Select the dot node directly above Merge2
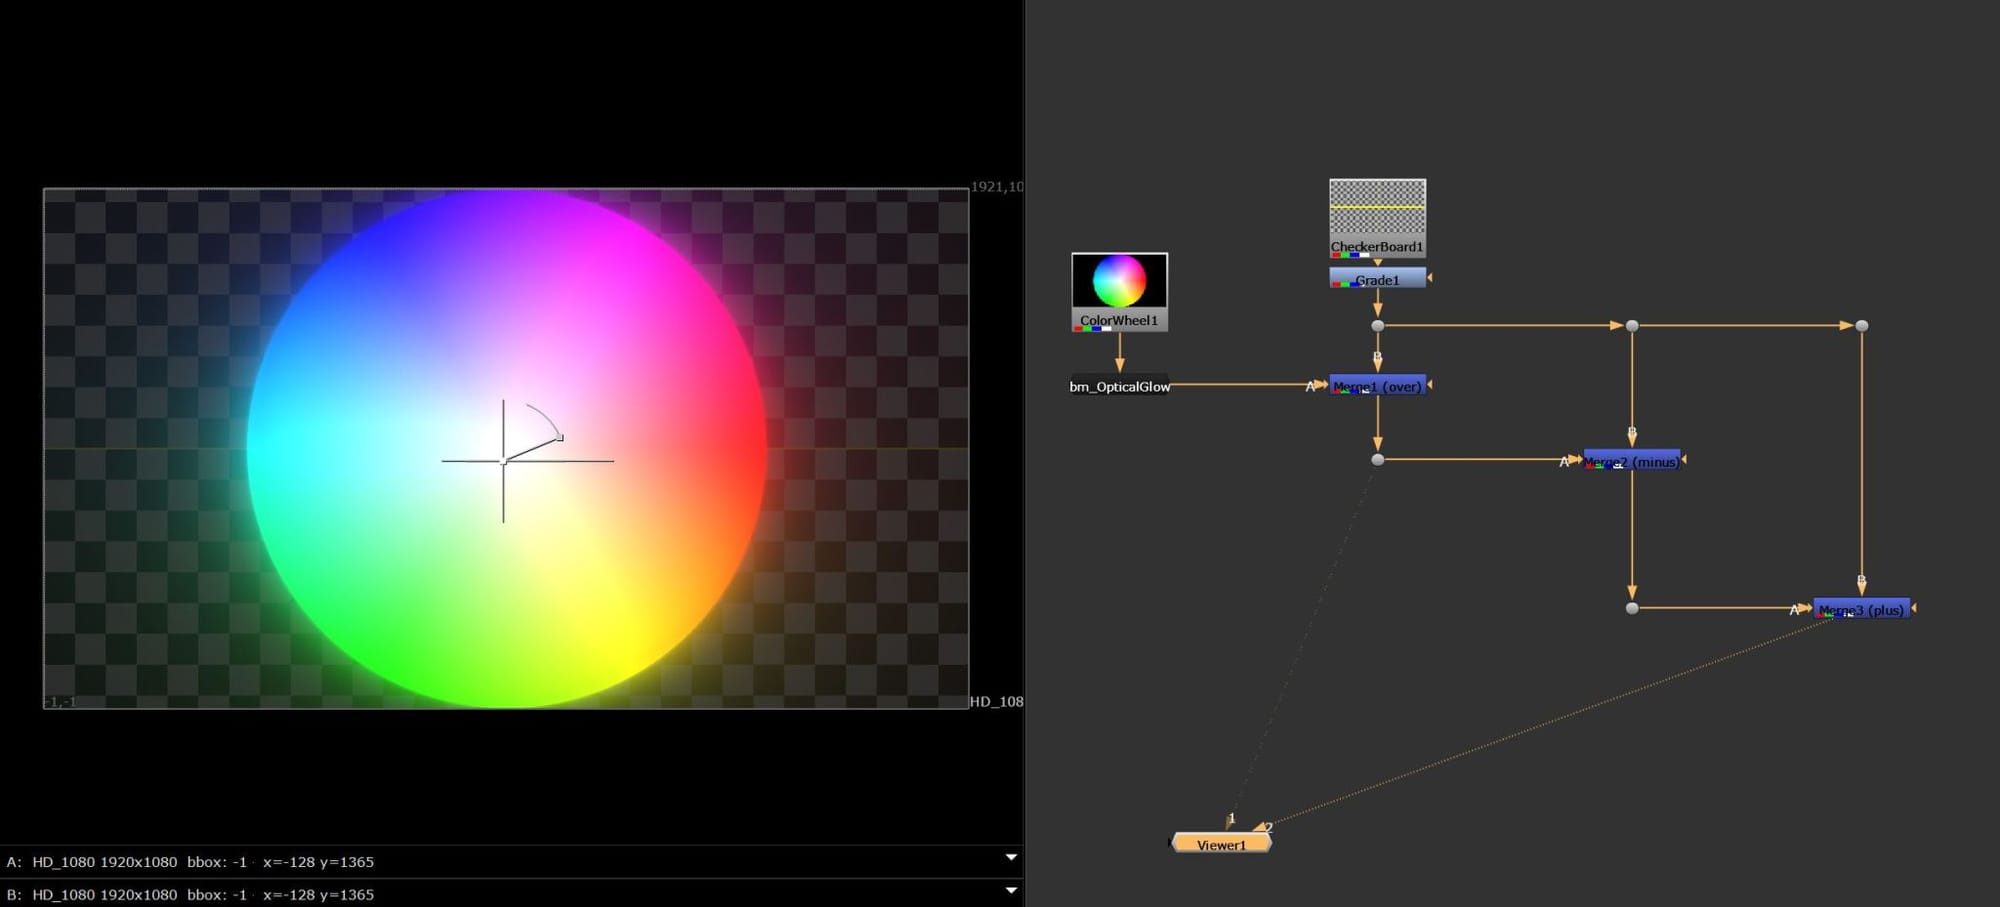 coord(1632,326)
